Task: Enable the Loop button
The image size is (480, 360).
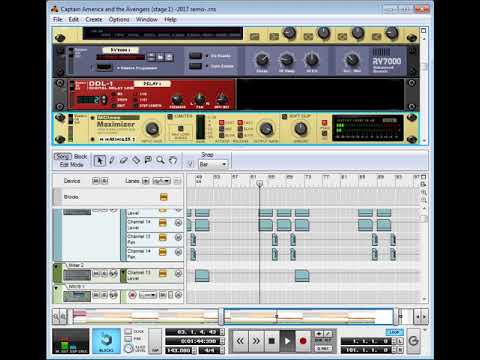Action: (395, 332)
